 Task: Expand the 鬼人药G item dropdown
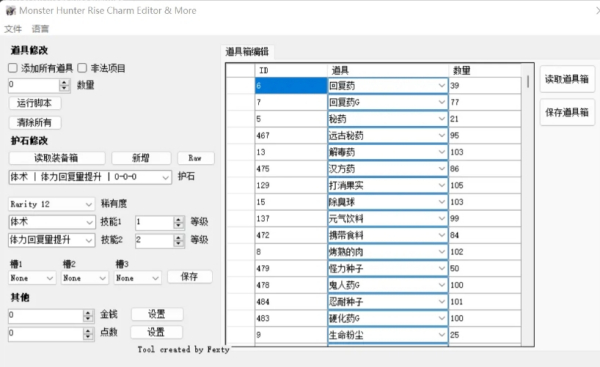point(441,285)
